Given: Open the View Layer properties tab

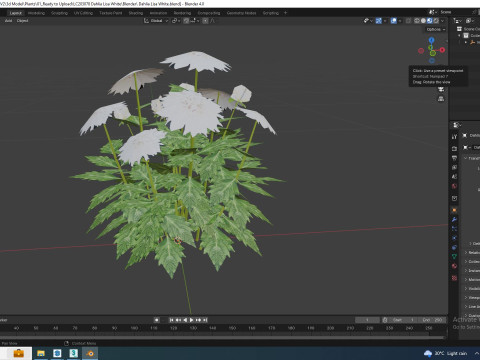Looking at the screenshot, I should coord(454,167).
